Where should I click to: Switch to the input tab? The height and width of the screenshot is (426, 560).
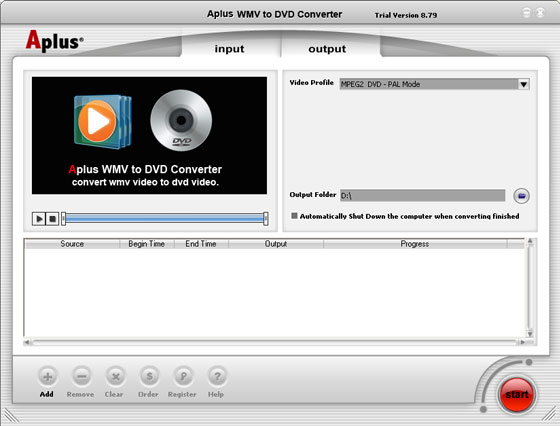point(230,49)
